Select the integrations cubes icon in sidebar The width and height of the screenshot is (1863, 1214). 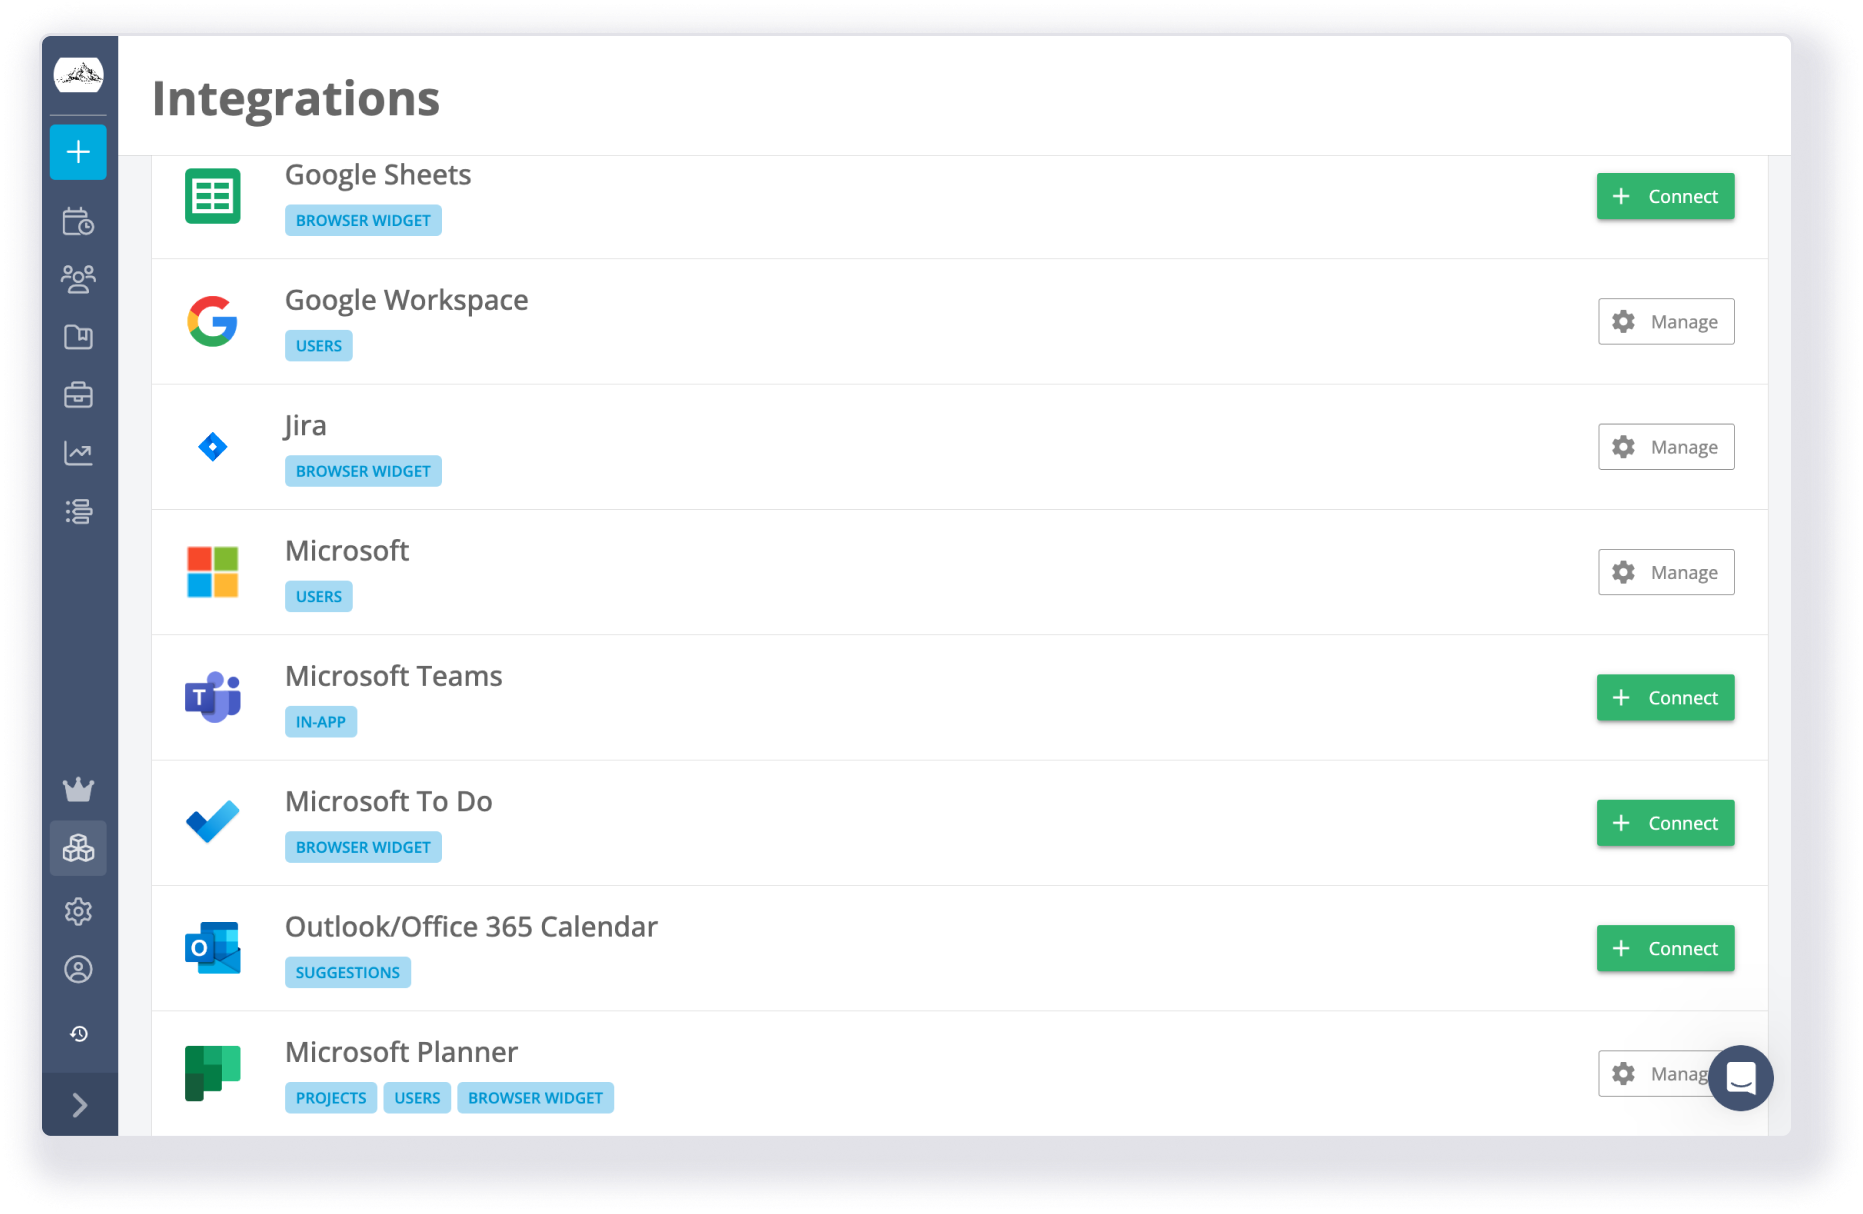pos(78,848)
